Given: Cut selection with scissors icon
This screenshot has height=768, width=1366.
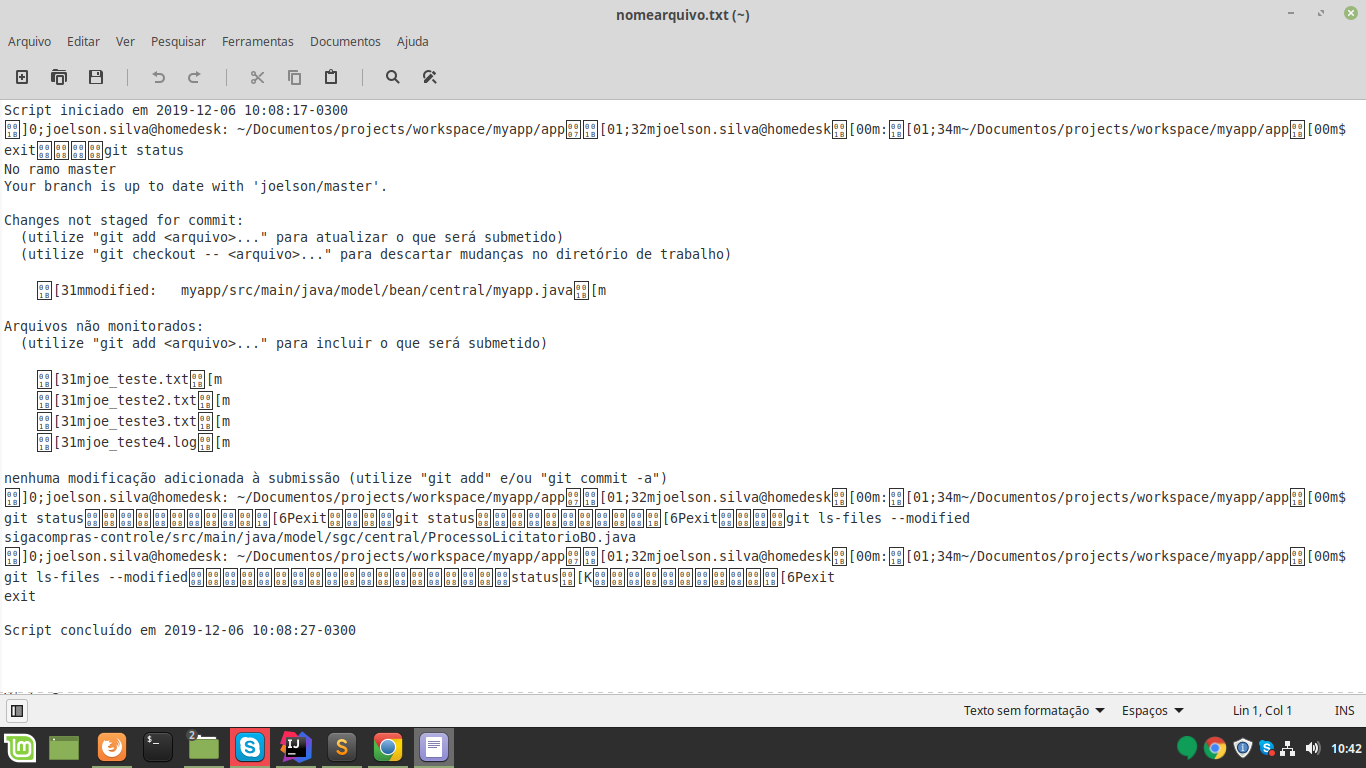Looking at the screenshot, I should [257, 77].
